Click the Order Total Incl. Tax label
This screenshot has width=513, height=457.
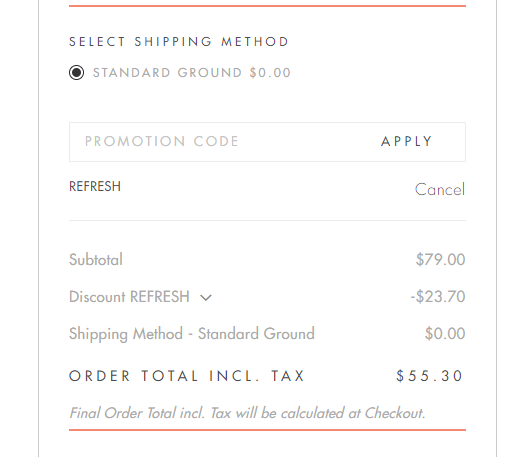187,376
